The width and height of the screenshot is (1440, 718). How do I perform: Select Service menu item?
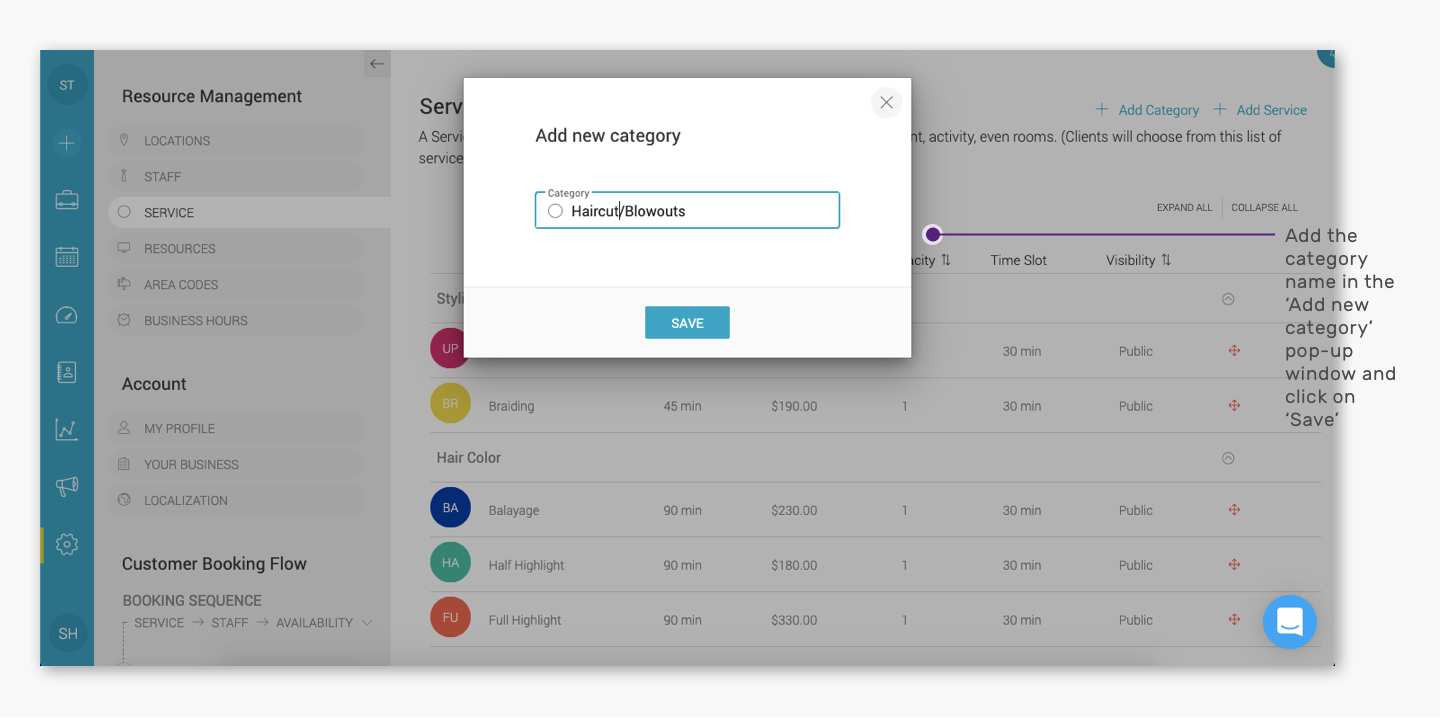click(x=249, y=213)
